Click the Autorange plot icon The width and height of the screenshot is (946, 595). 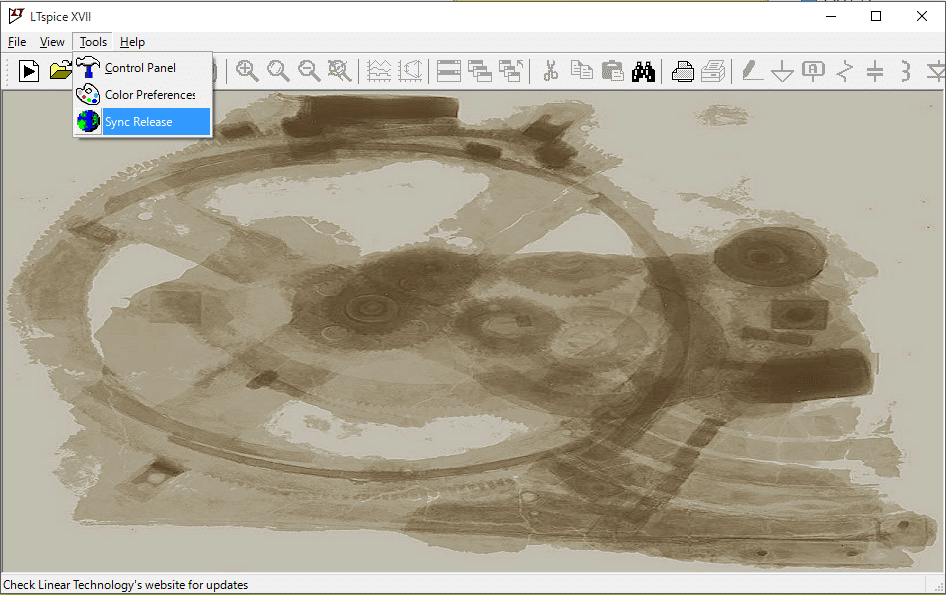tap(410, 71)
